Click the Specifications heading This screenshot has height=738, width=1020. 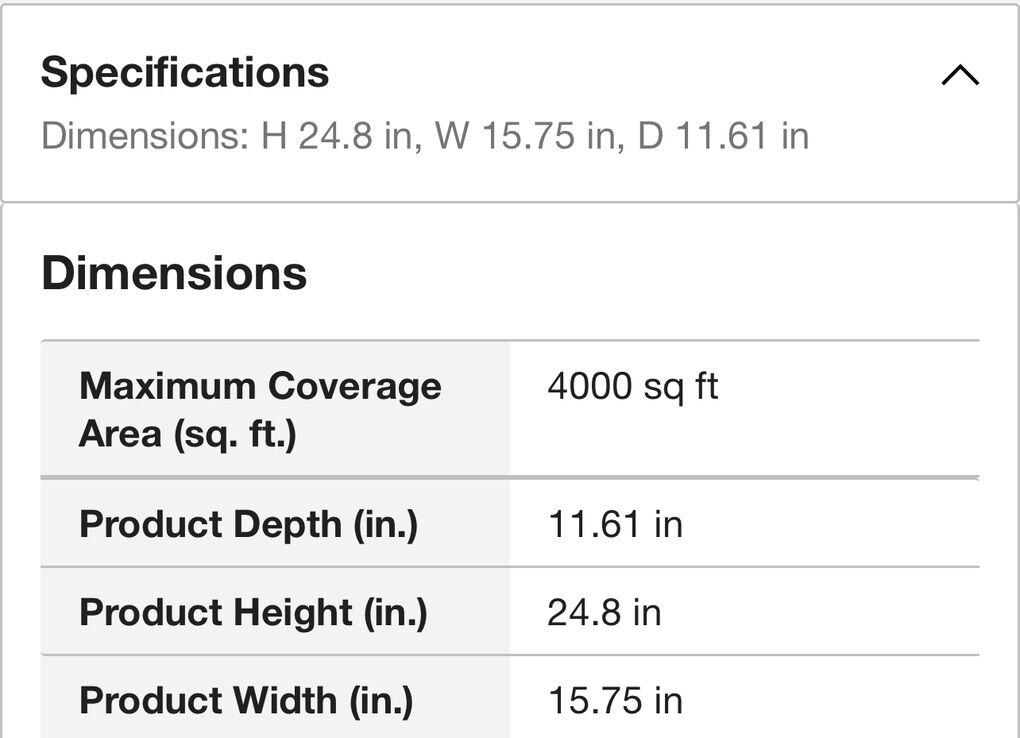185,73
